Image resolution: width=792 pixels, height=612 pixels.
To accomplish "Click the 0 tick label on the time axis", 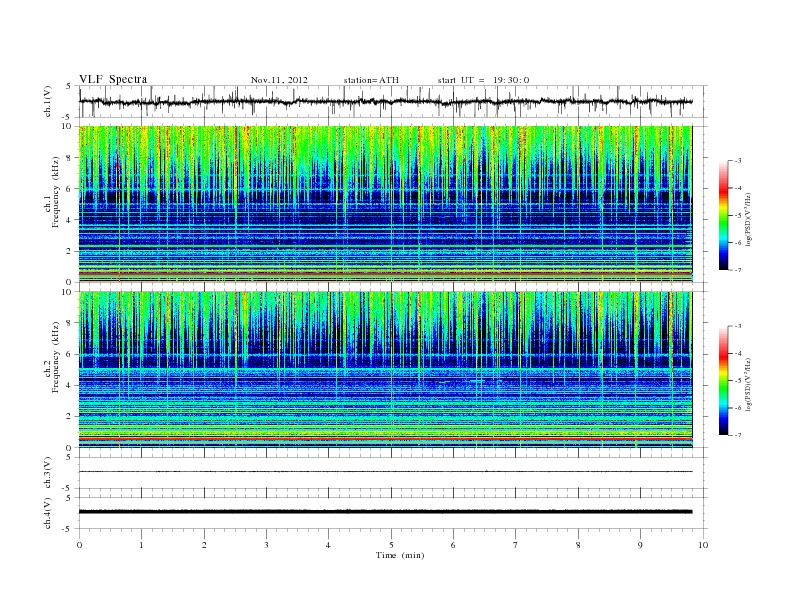I will tap(79, 545).
